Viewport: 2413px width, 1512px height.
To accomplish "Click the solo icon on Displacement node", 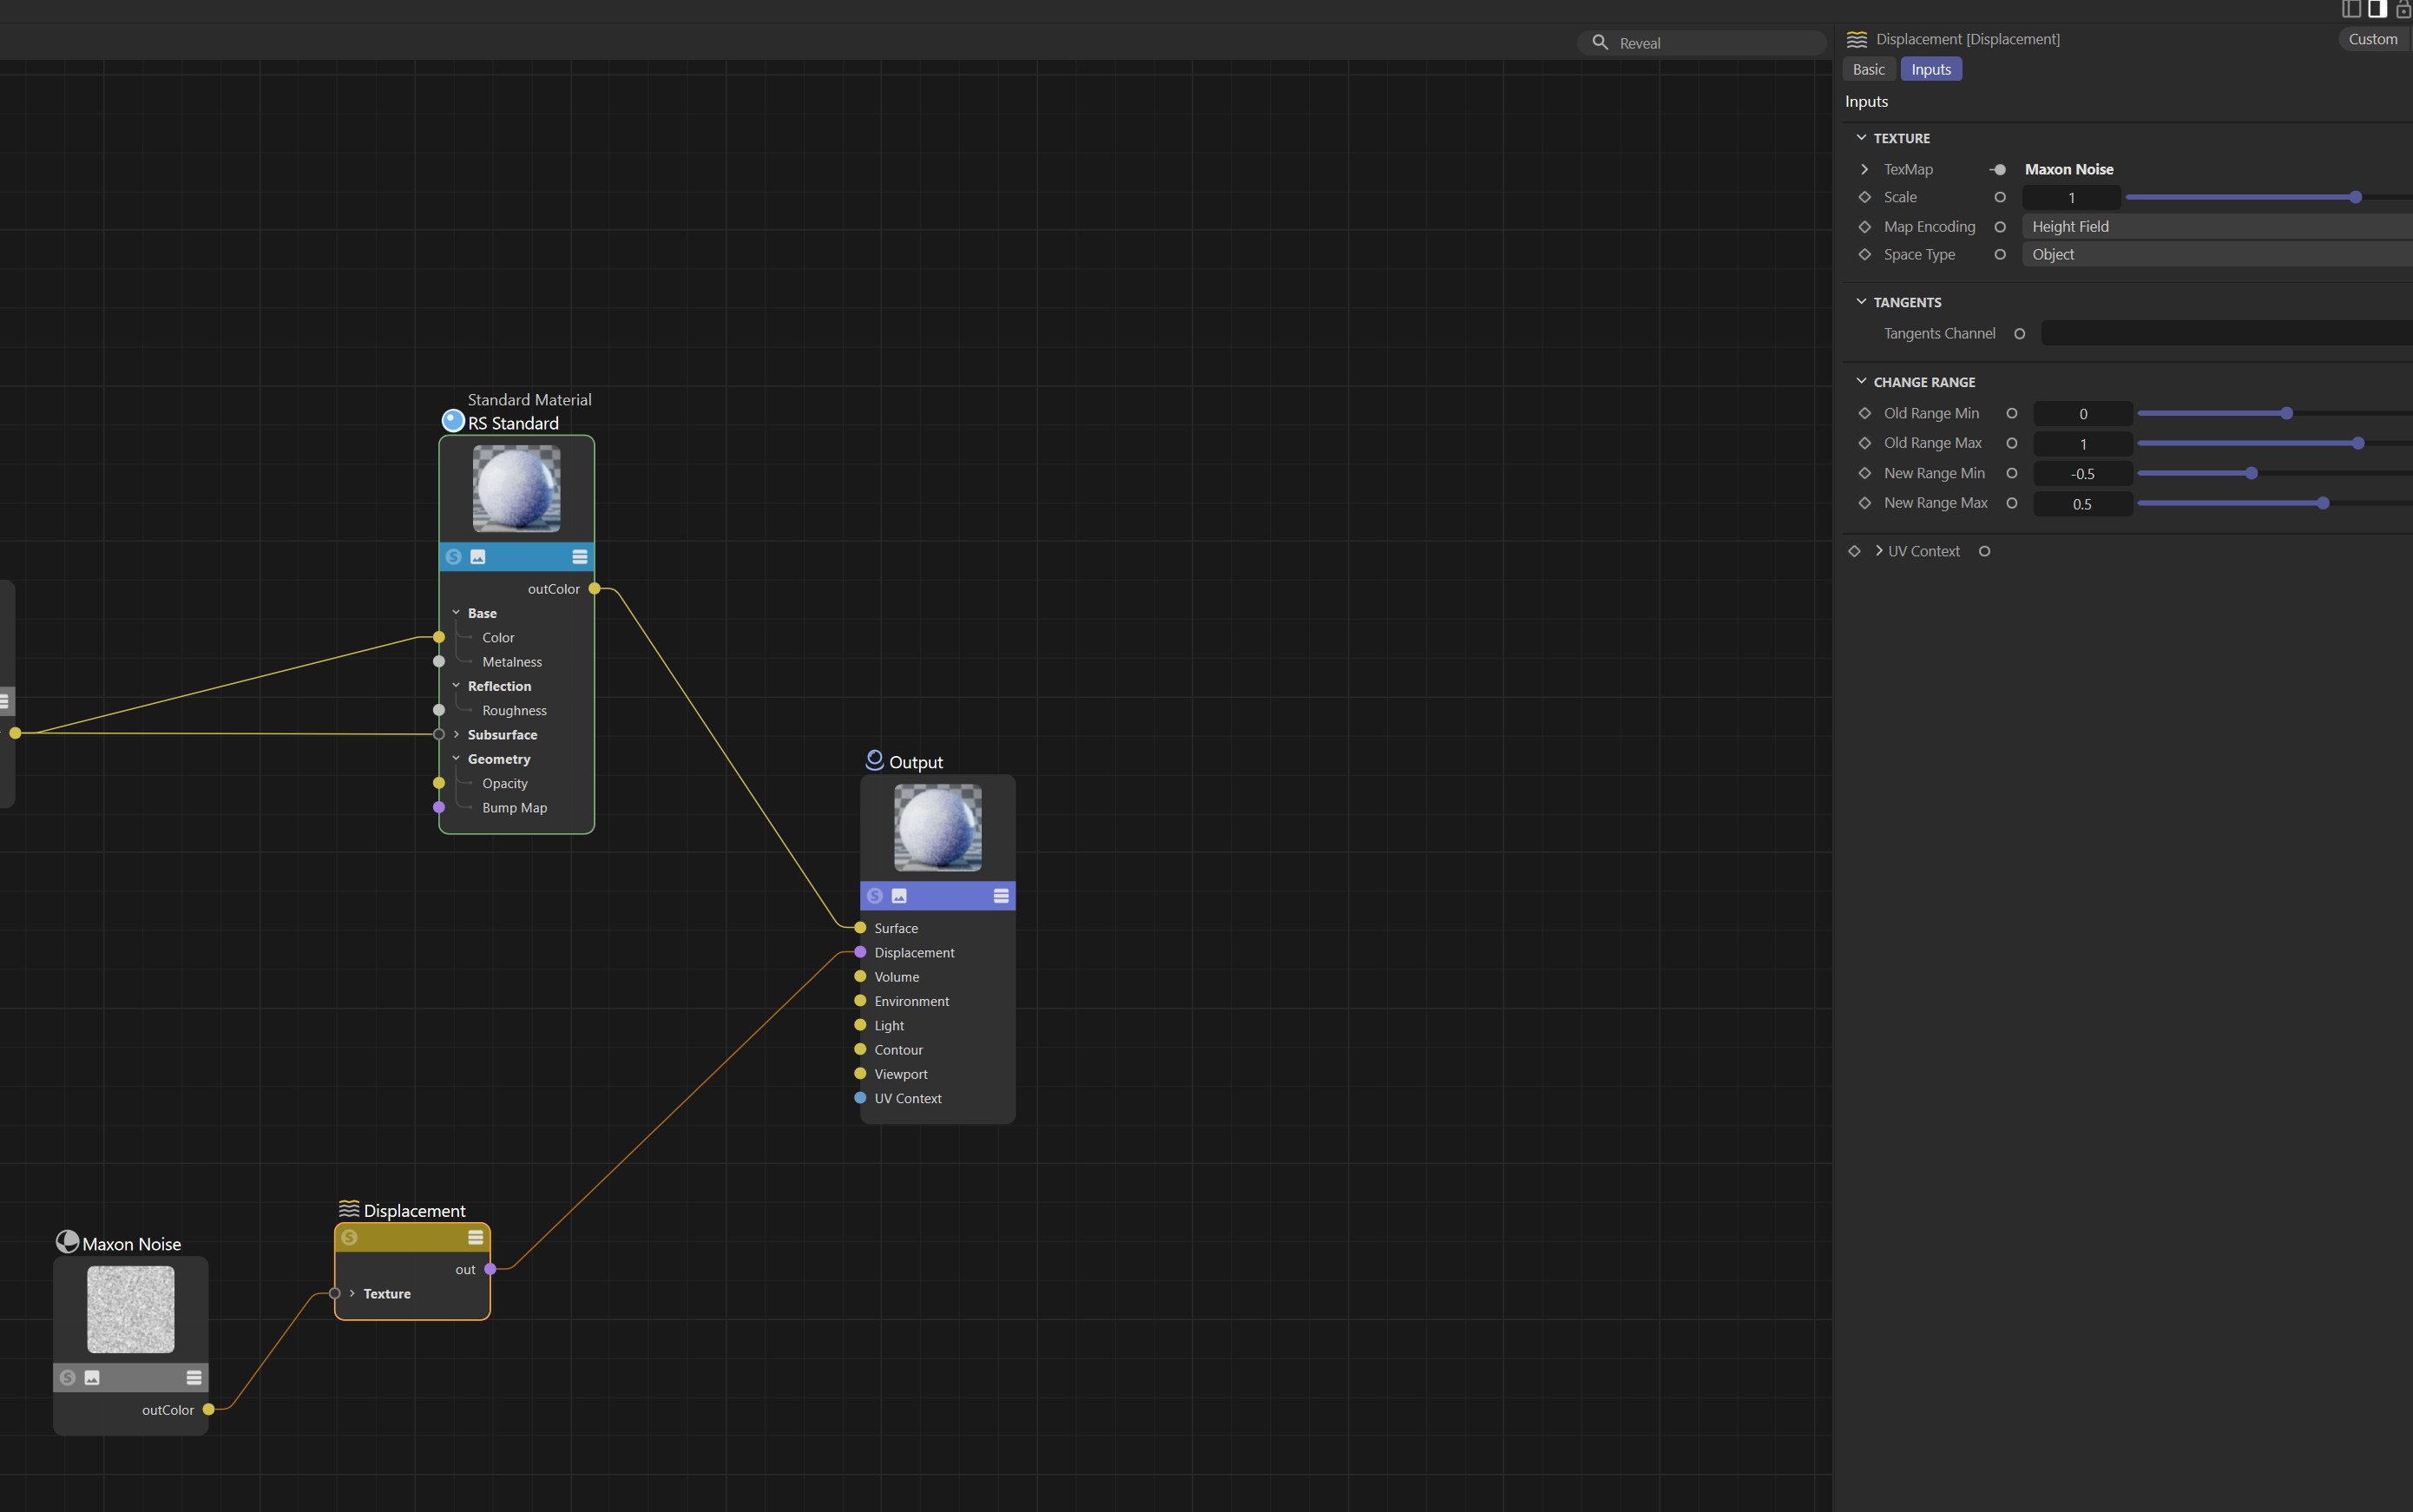I will click(349, 1237).
